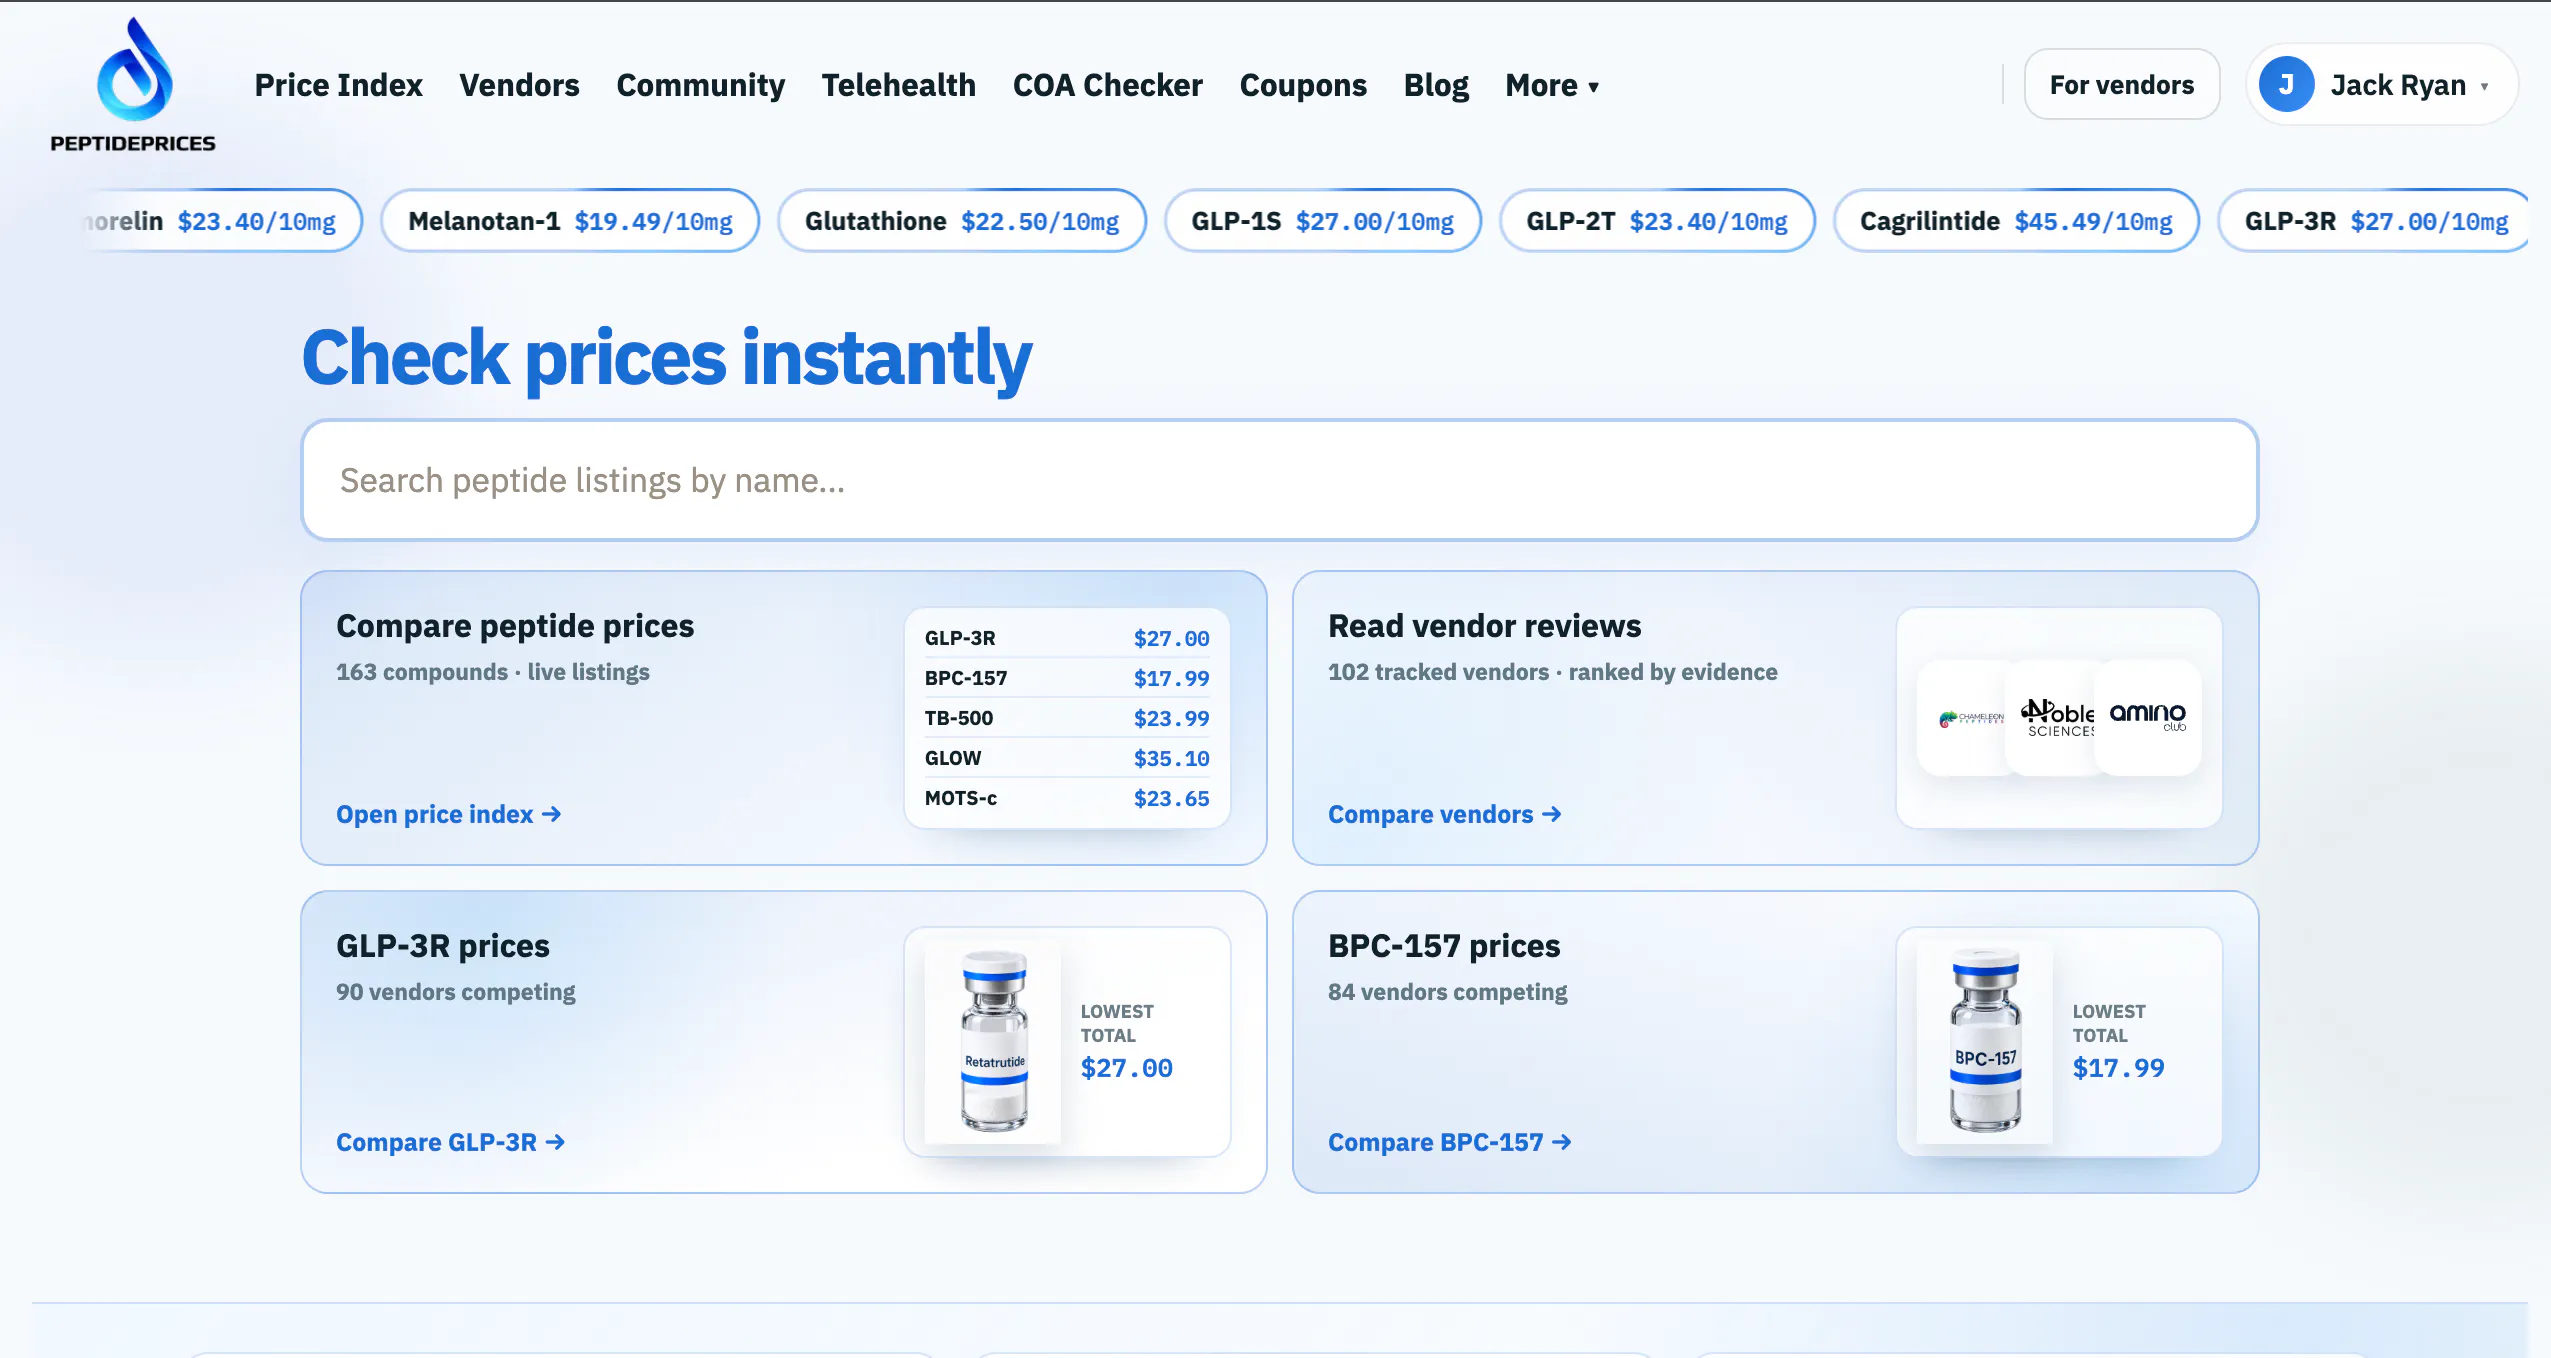Click the 163 compounds · live listings text
The width and height of the screenshot is (2551, 1358).
pyautogui.click(x=493, y=672)
